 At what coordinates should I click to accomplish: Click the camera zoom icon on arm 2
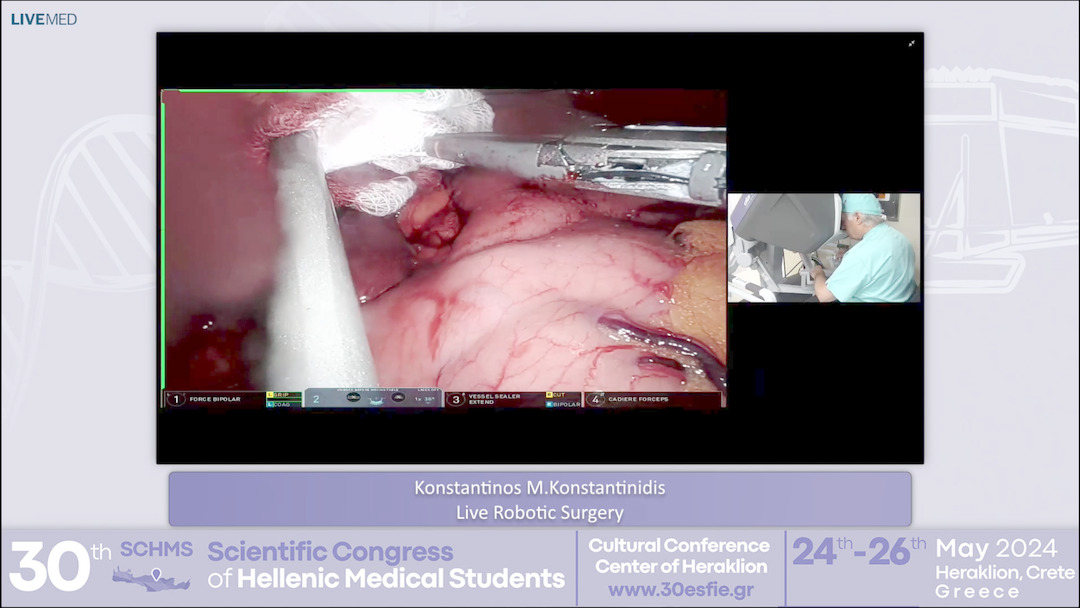(x=398, y=397)
